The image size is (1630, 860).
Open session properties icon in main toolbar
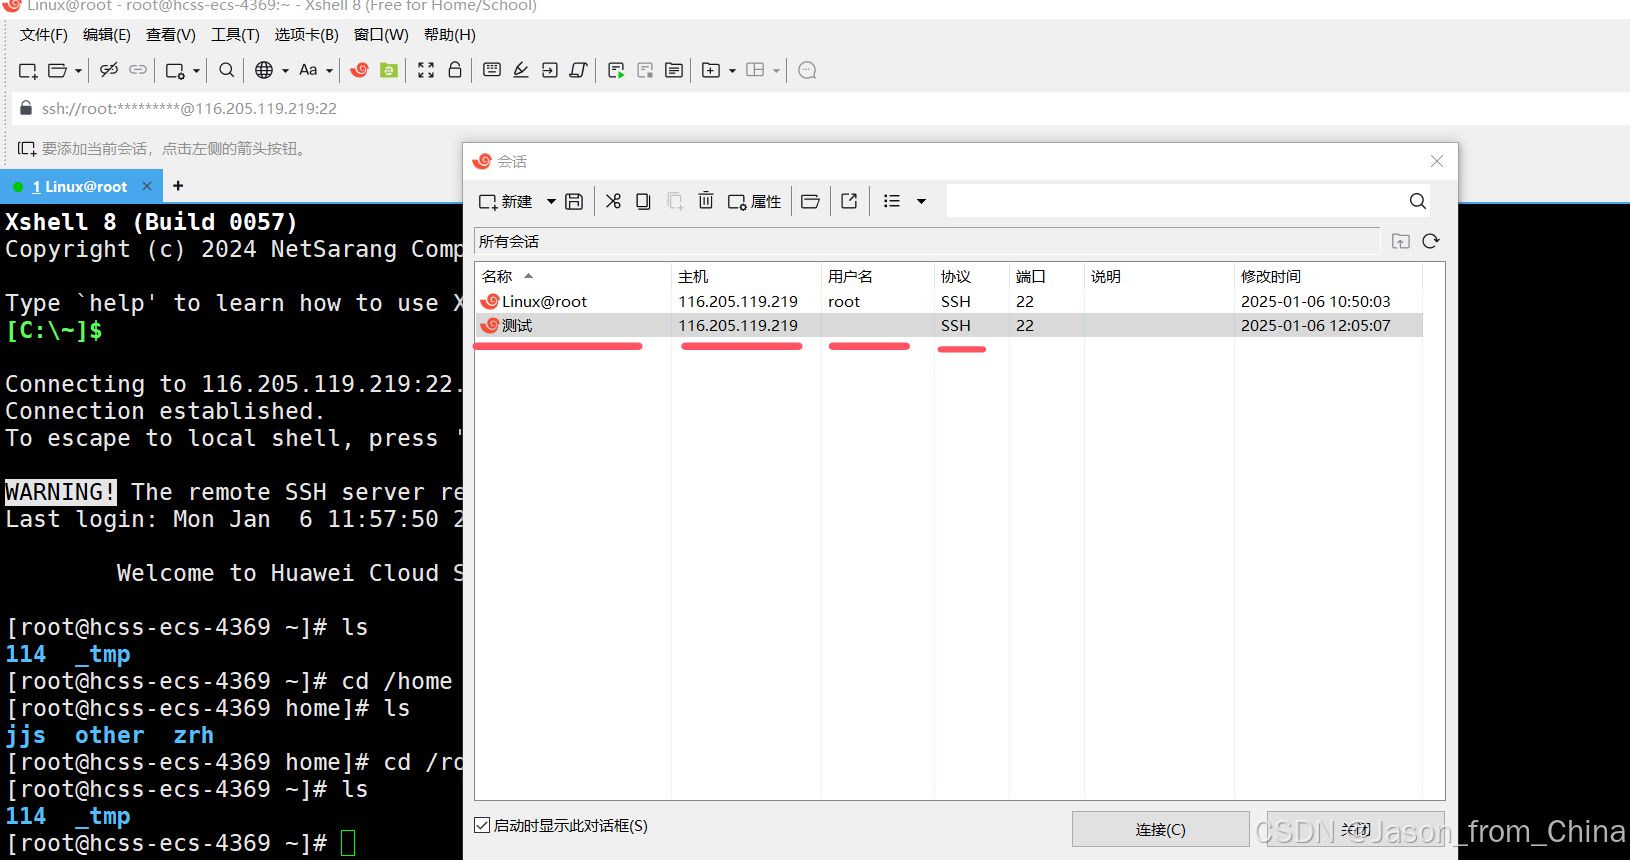pyautogui.click(x=175, y=70)
